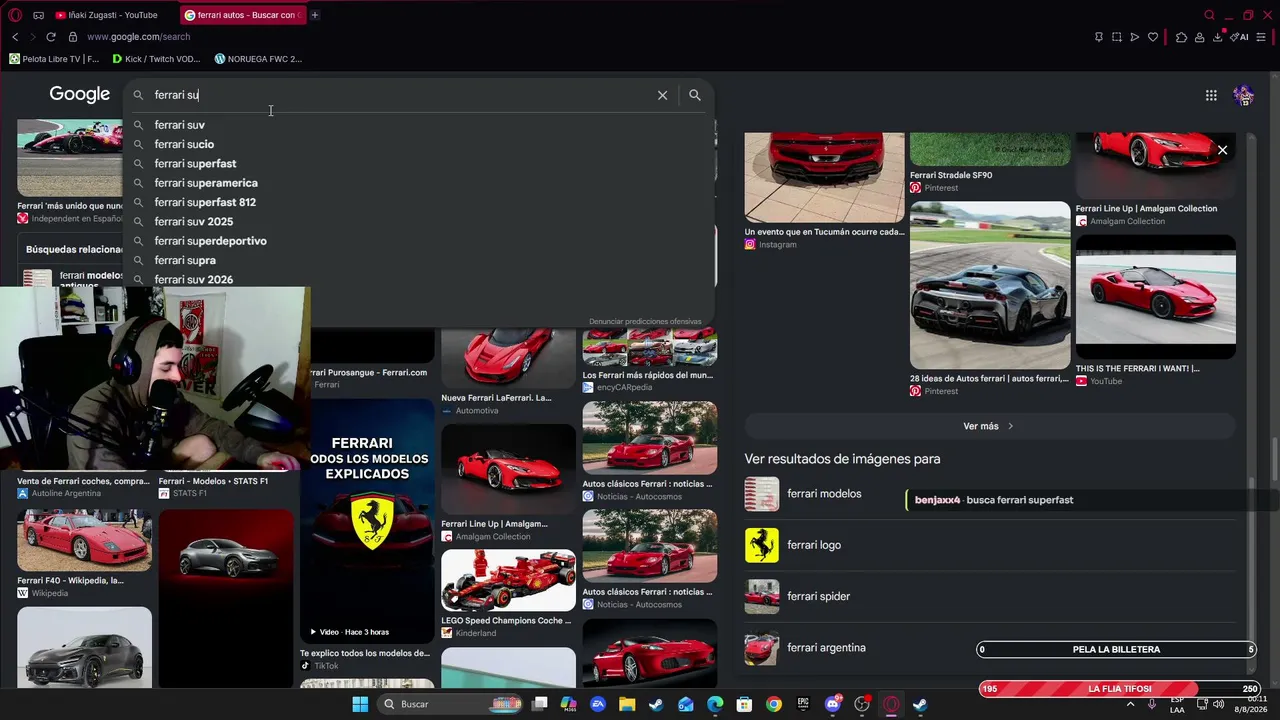Screen dimensions: 1280x720
Task: Open the Kick / Twitch VOD bookmark
Action: click(x=156, y=59)
